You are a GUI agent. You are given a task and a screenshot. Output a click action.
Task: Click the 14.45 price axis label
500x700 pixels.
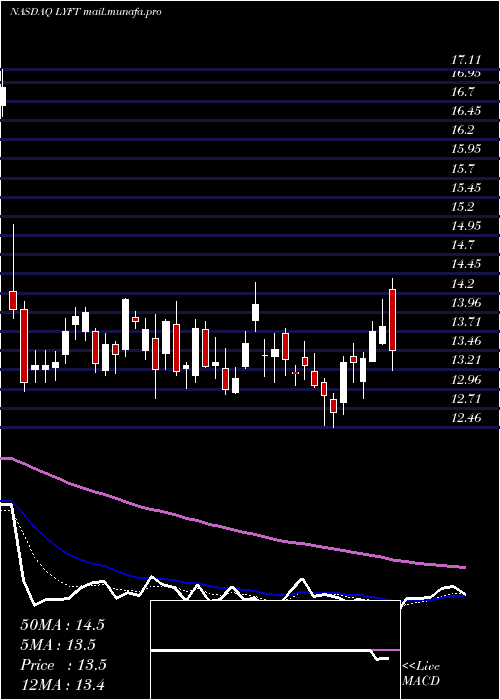[466, 264]
